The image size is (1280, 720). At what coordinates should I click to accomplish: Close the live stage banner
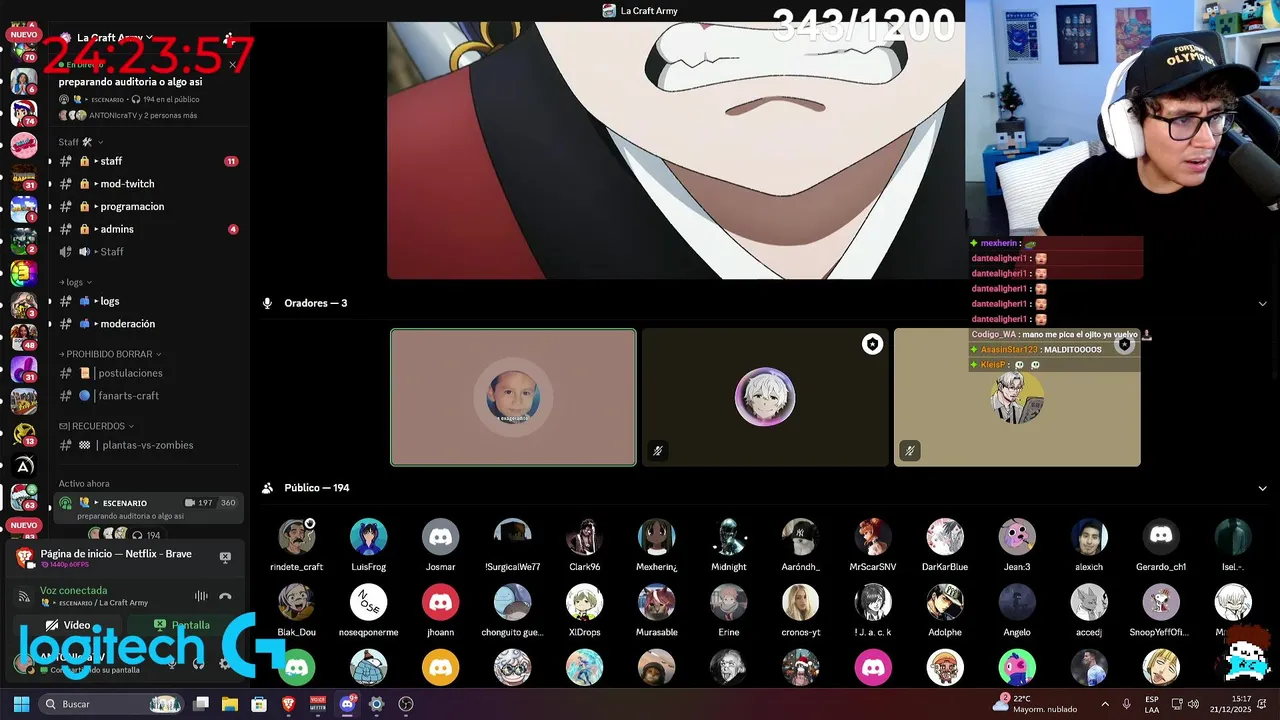coord(232,65)
